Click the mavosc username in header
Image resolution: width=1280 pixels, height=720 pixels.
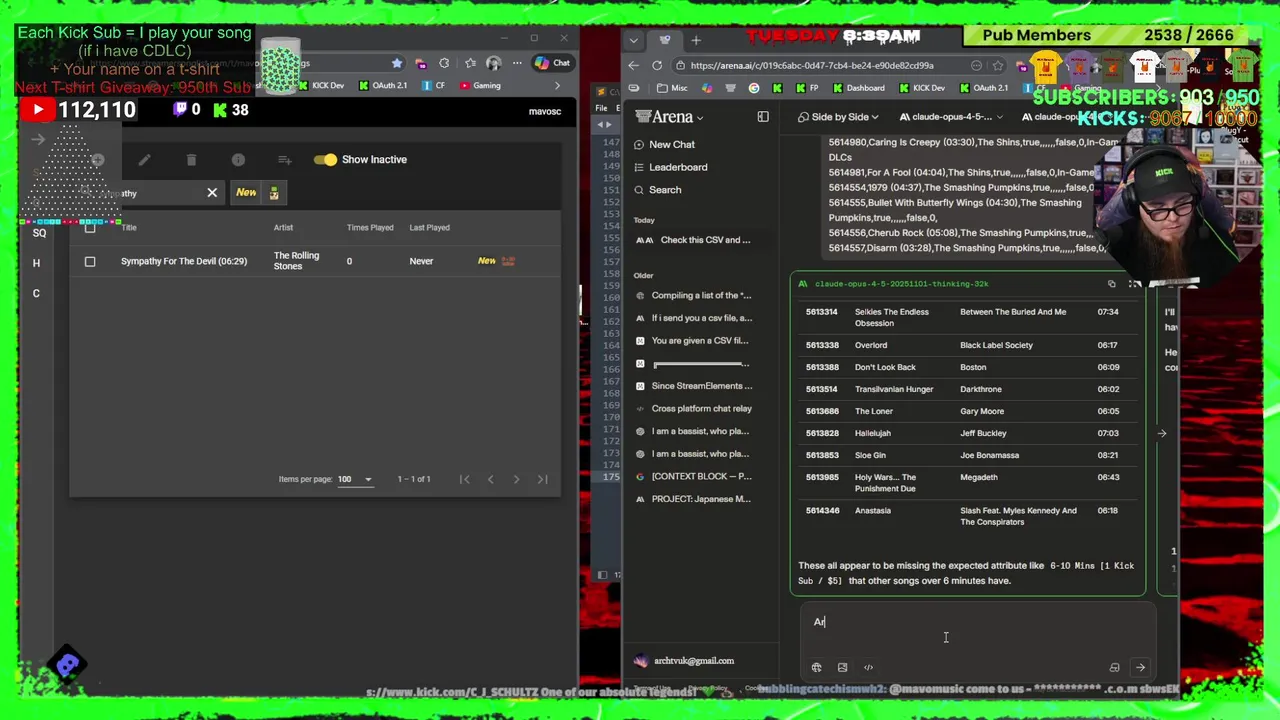tap(544, 111)
